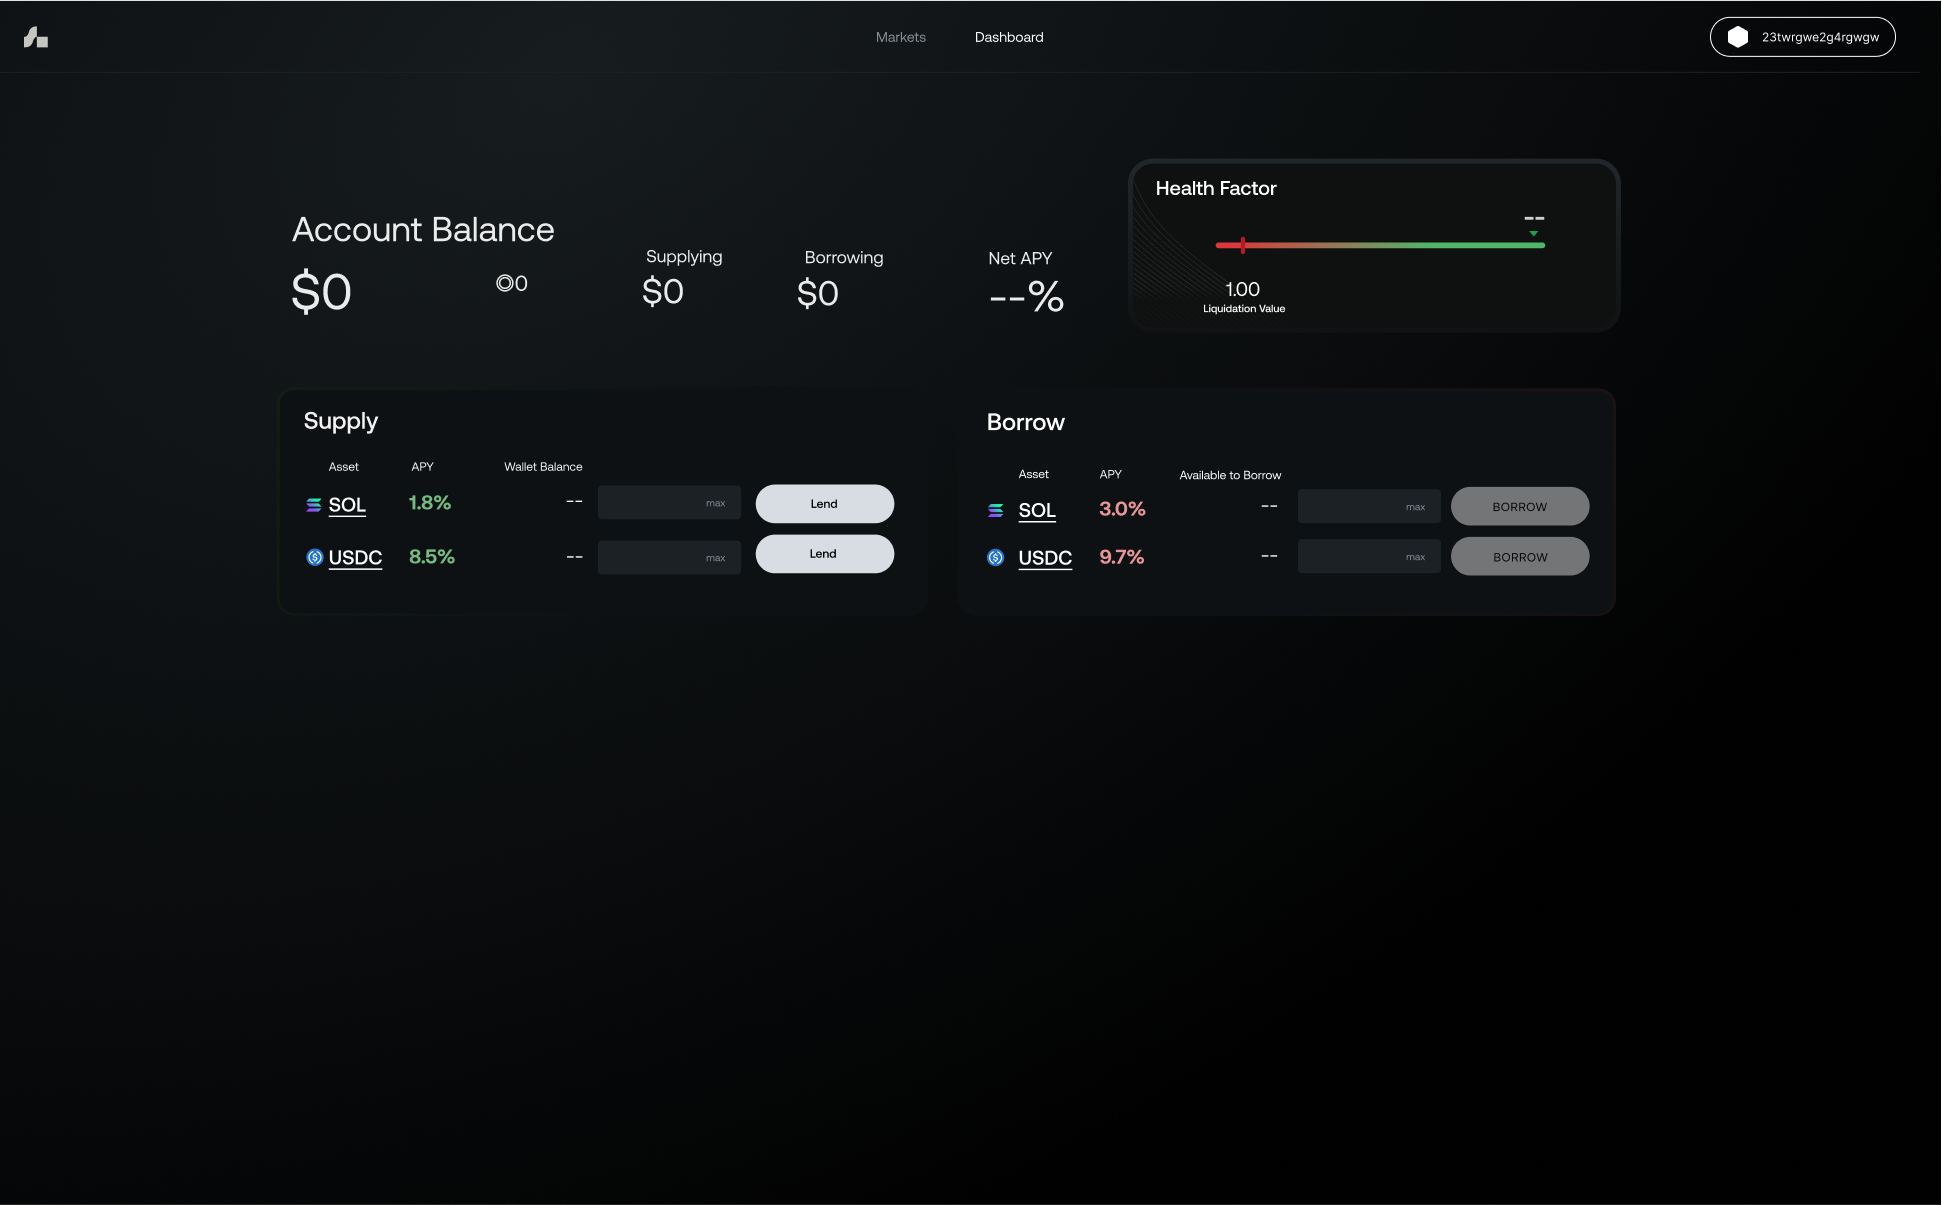Screen dimensions: 1942x1205
Task: Click max in USDC borrow amount field
Action: tap(1415, 557)
